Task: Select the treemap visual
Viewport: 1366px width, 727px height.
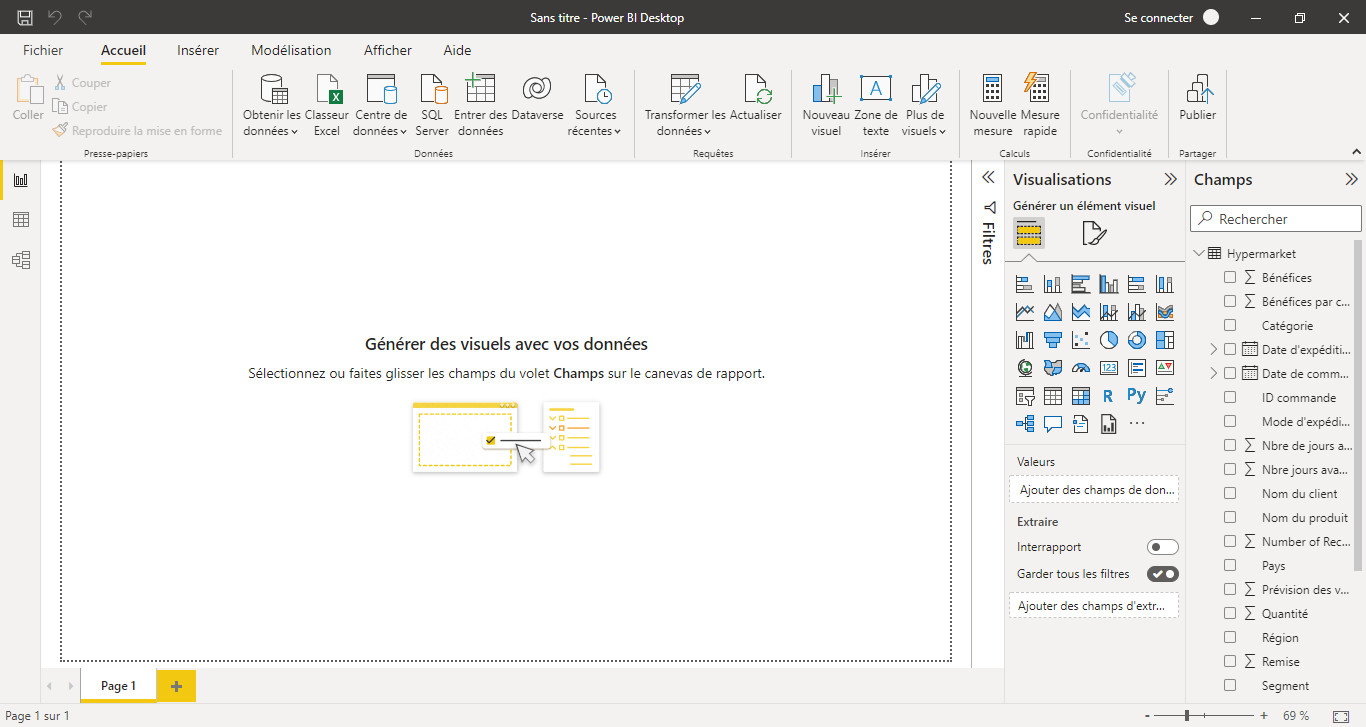Action: (x=1164, y=341)
